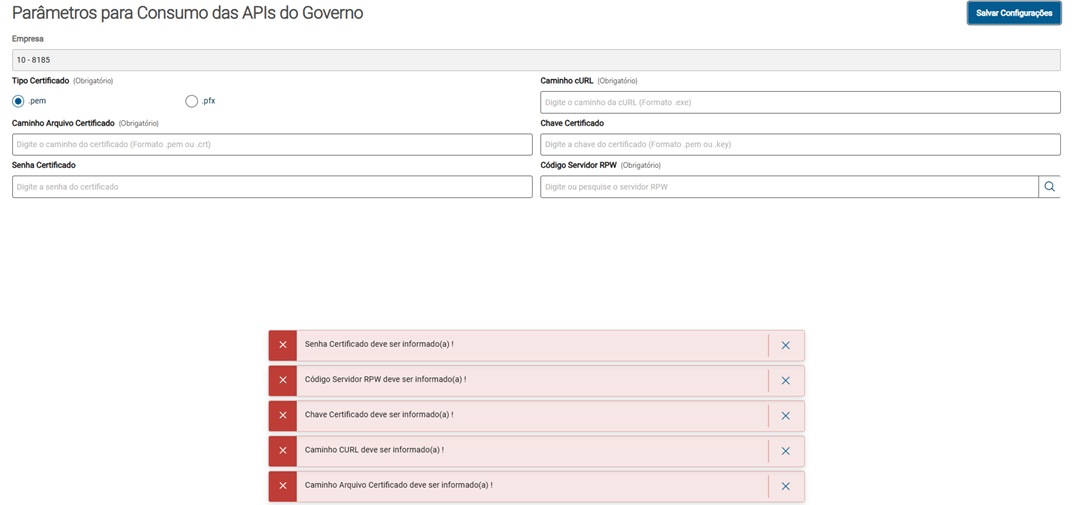This screenshot has height=505, width=1072.
Task: Click the red error icon on Chave Certificado alert
Action: tap(283, 415)
